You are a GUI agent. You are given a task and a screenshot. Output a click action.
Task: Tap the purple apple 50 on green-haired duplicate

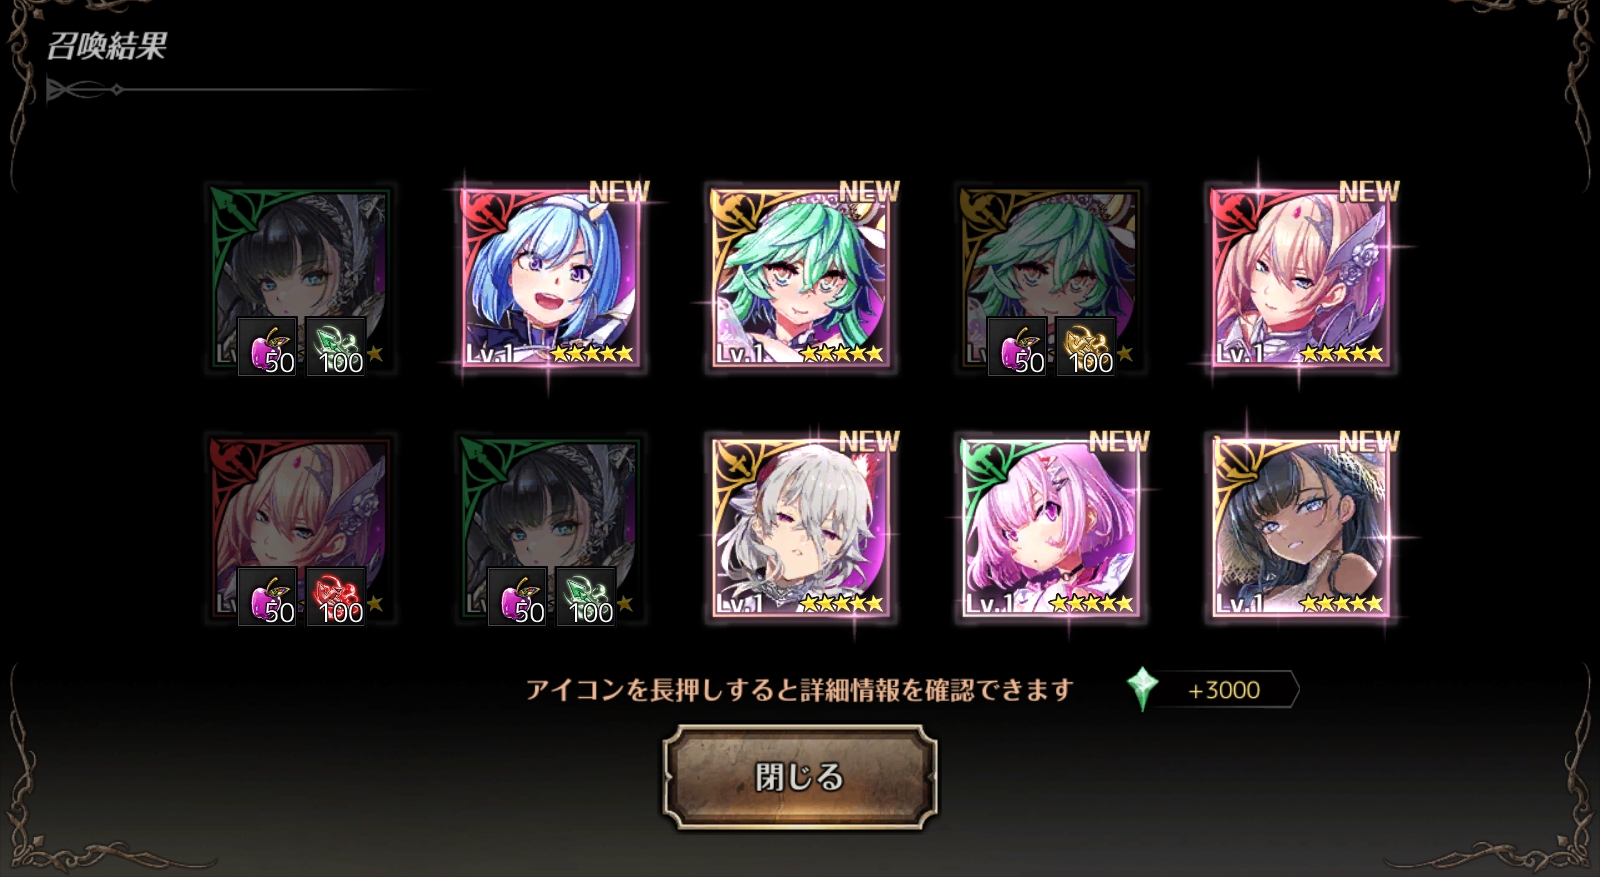(1017, 347)
